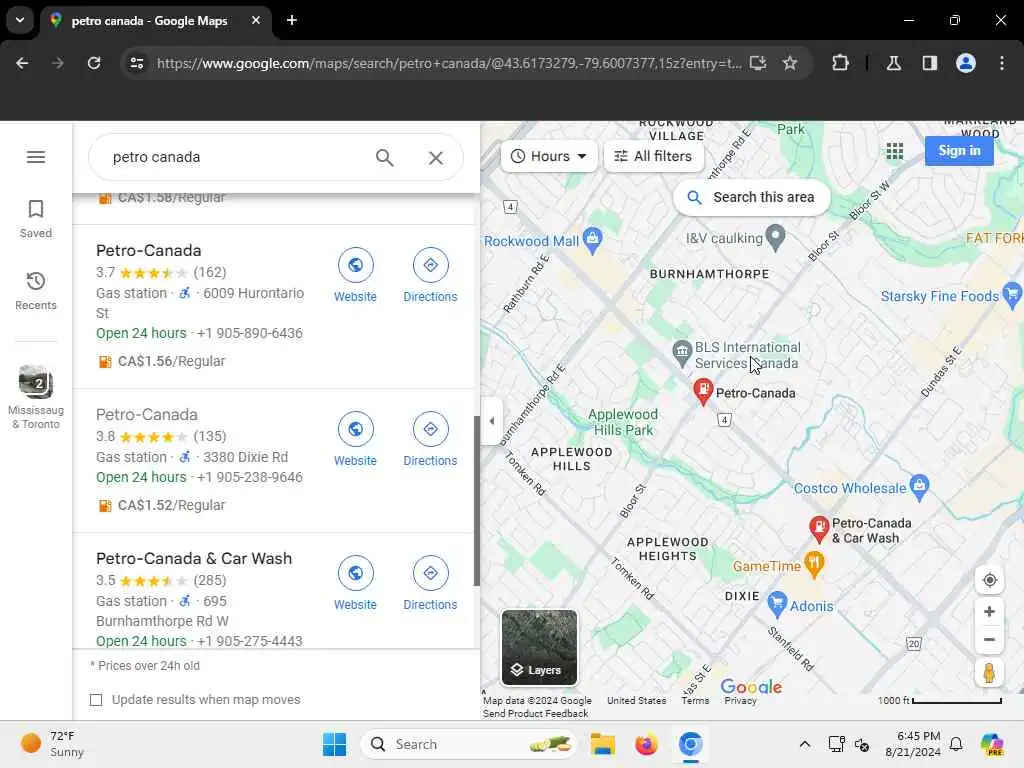The image size is (1024, 768).
Task: Click Send Product Feedback link
Action: [x=536, y=714]
